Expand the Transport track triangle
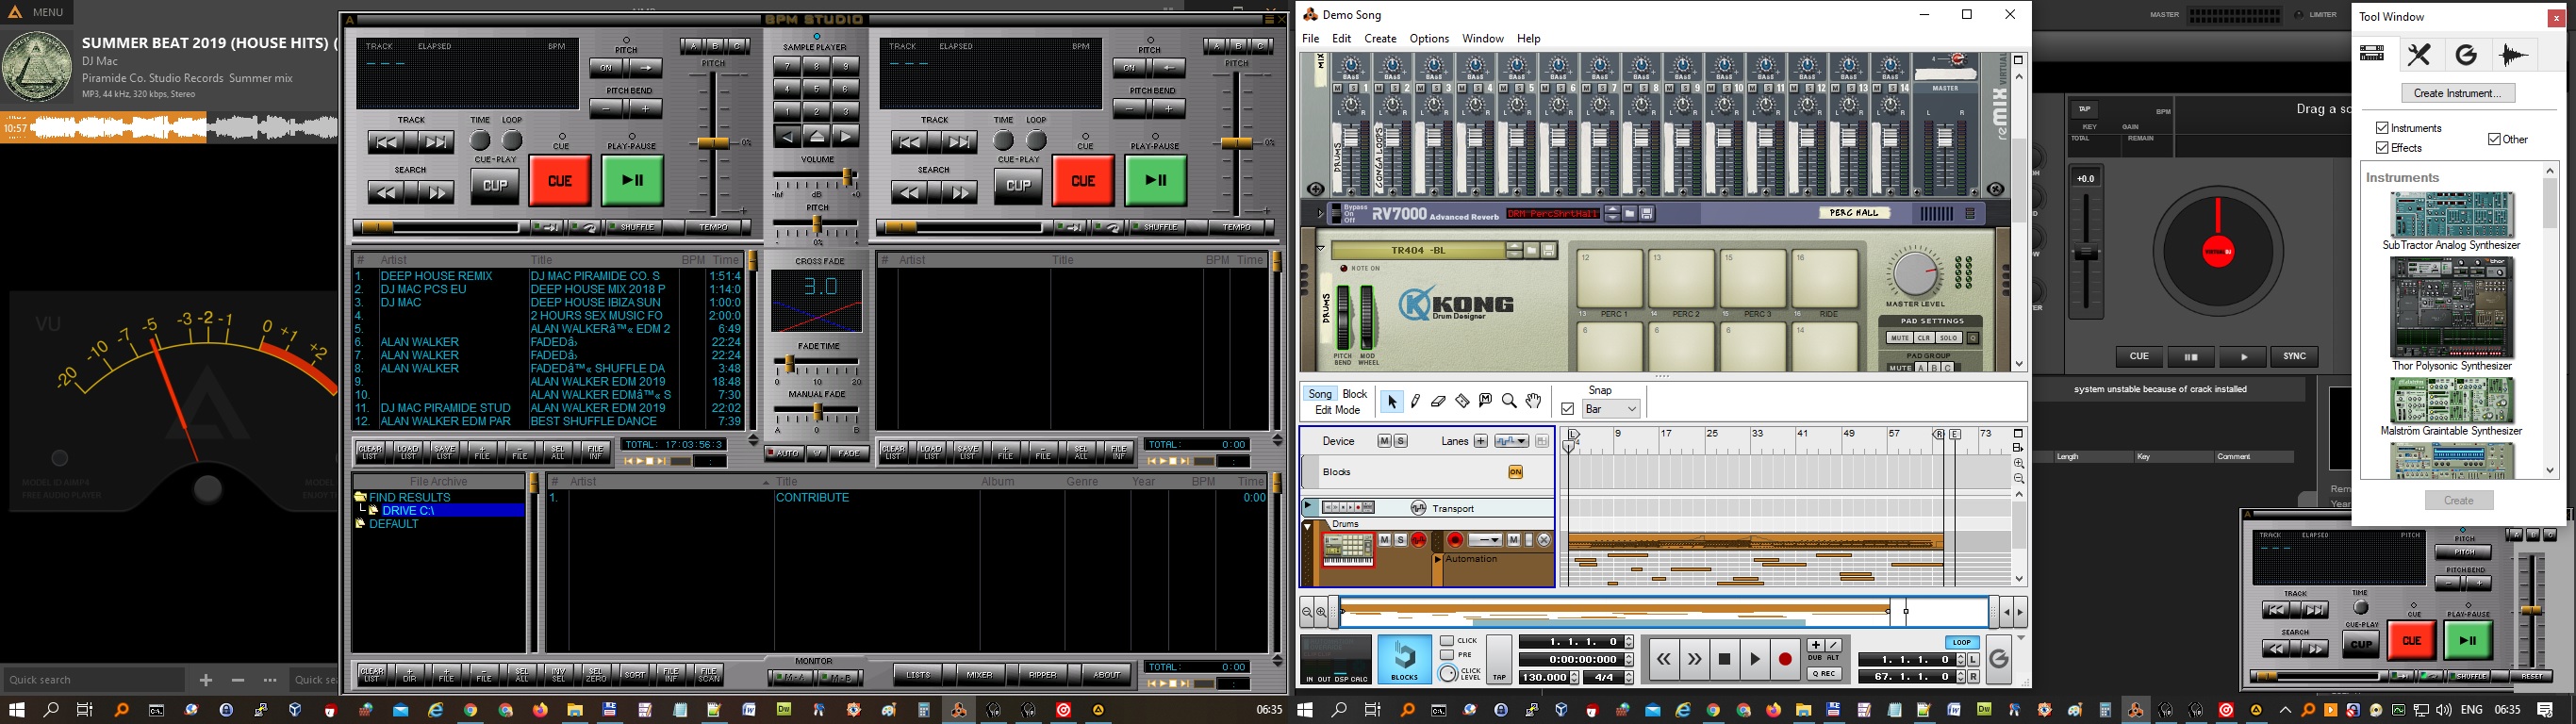The height and width of the screenshot is (724, 2576). point(1308,508)
